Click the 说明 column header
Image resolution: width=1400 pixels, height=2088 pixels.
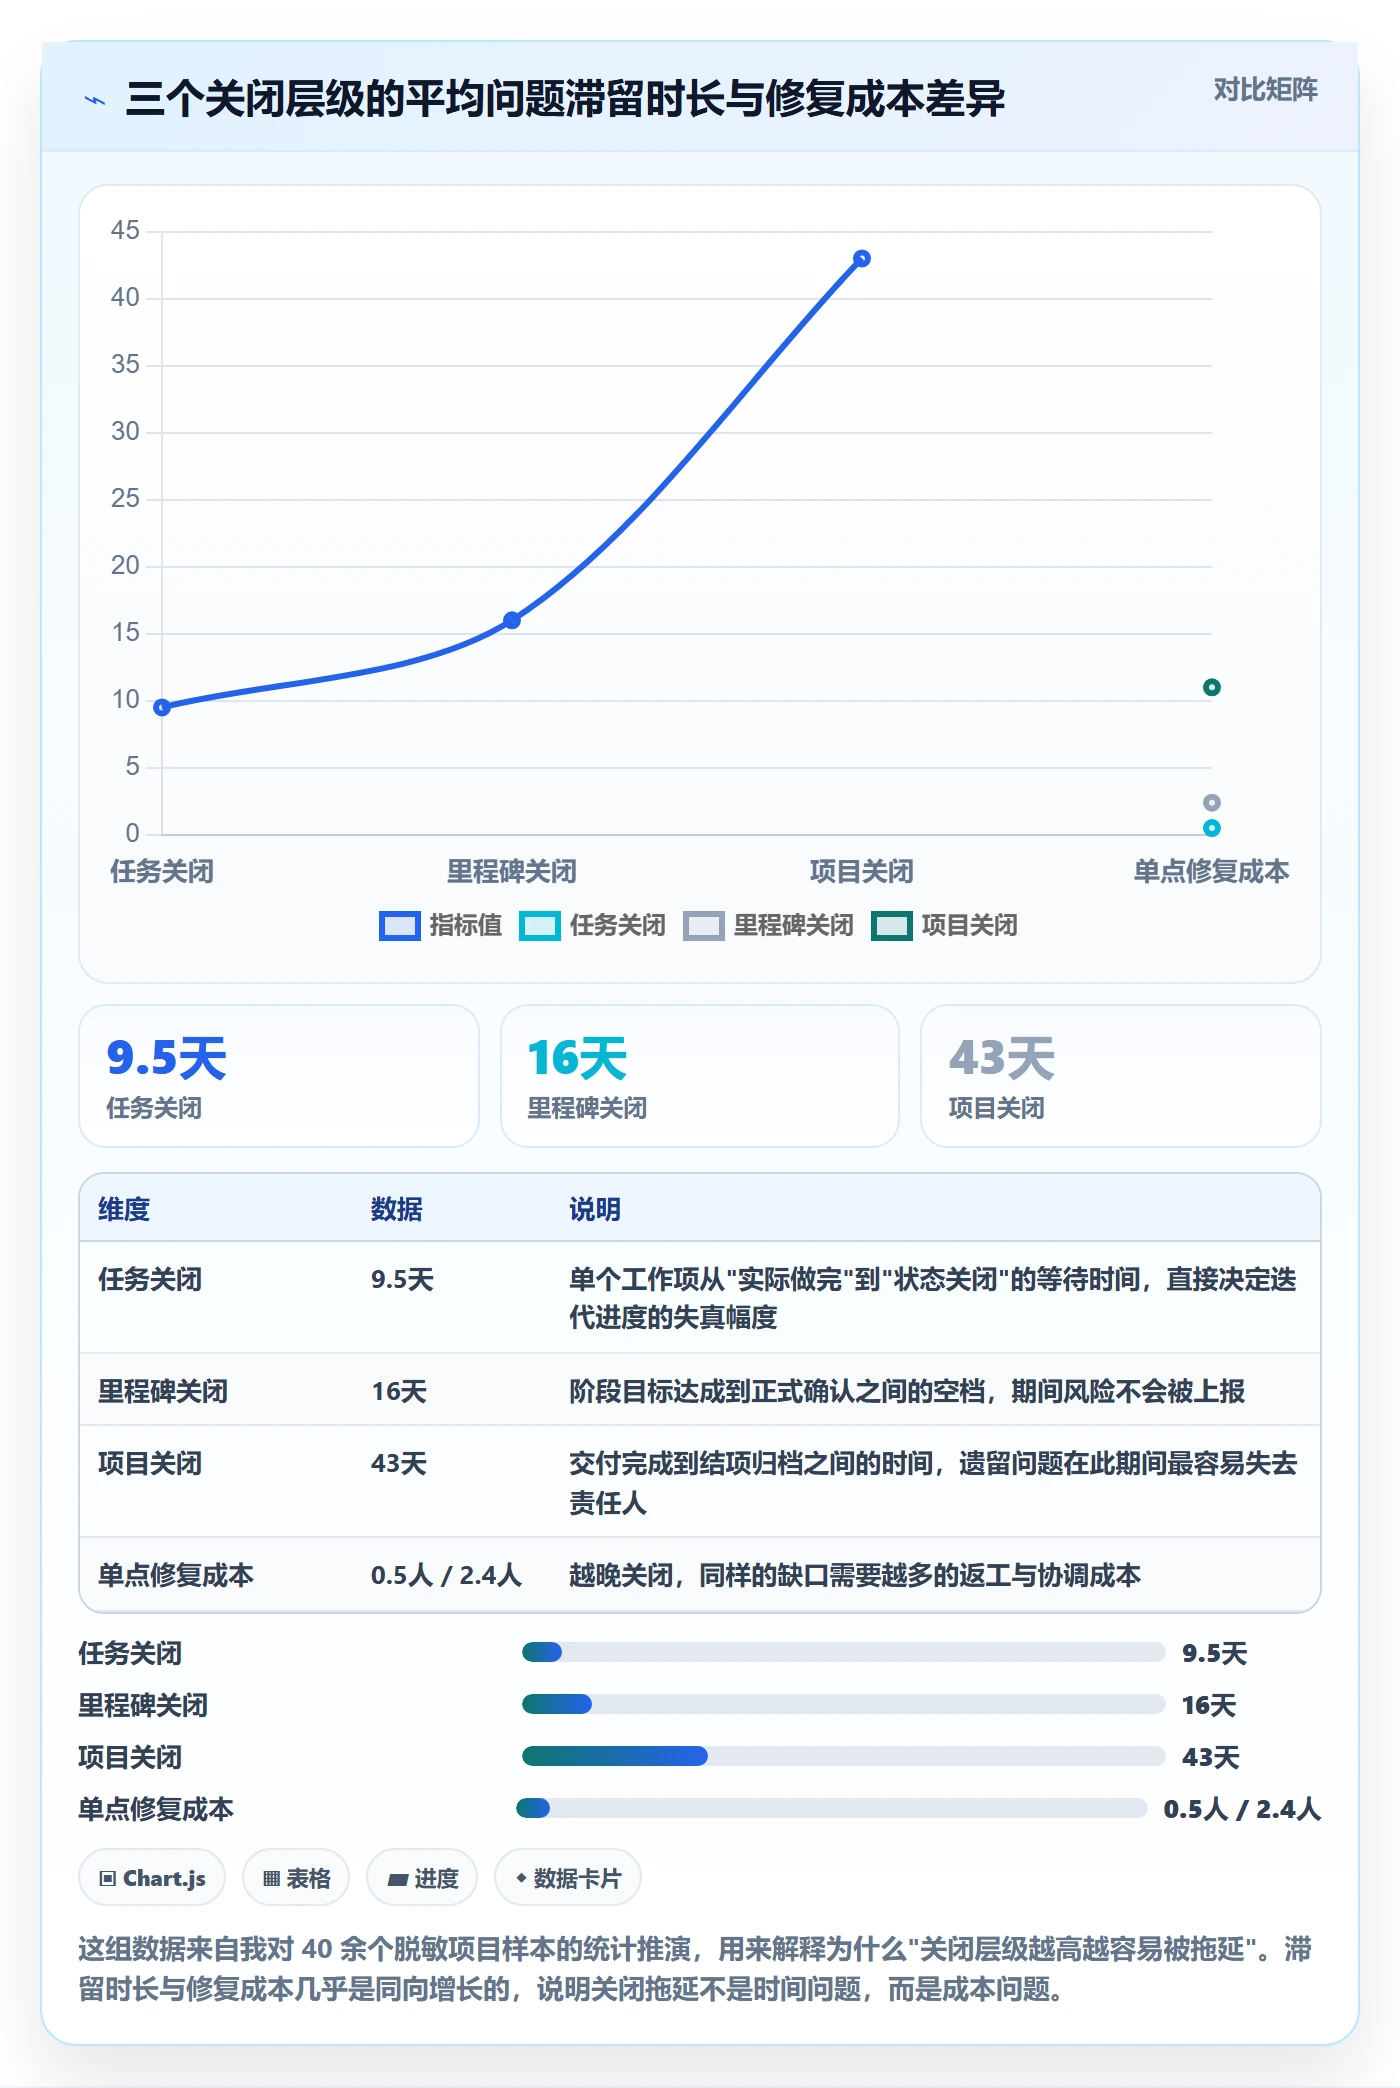pyautogui.click(x=595, y=1209)
